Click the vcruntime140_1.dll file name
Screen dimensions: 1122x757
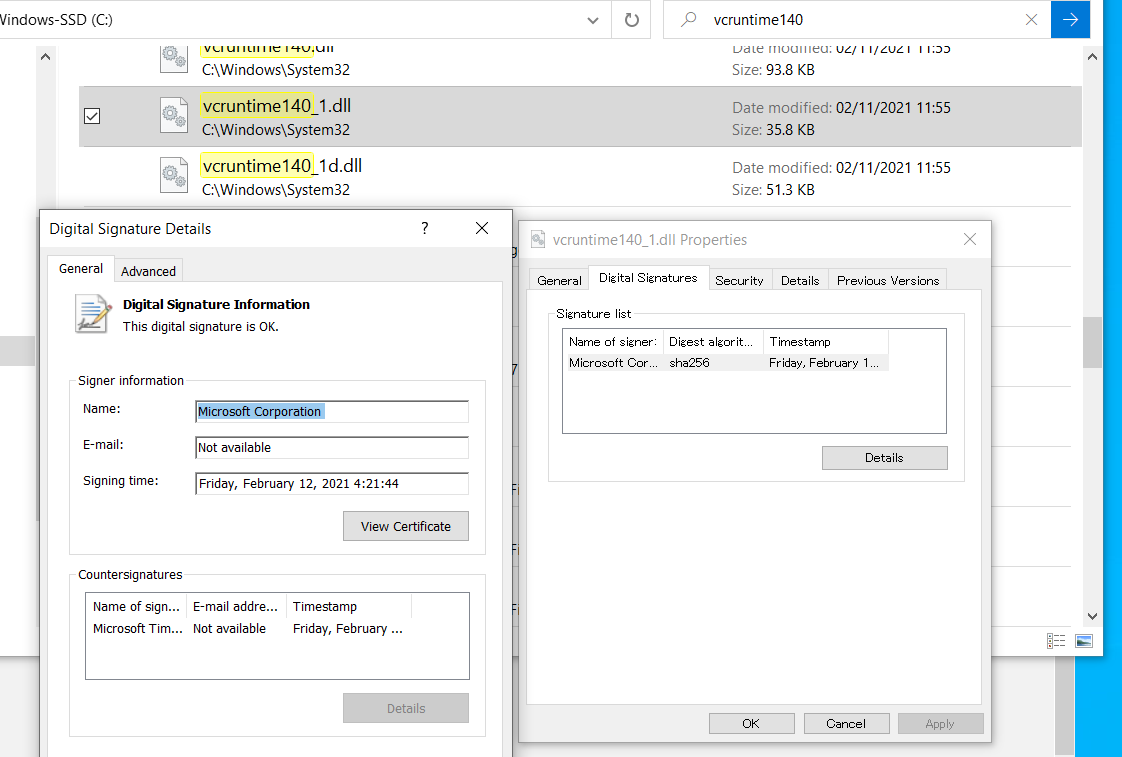click(276, 106)
